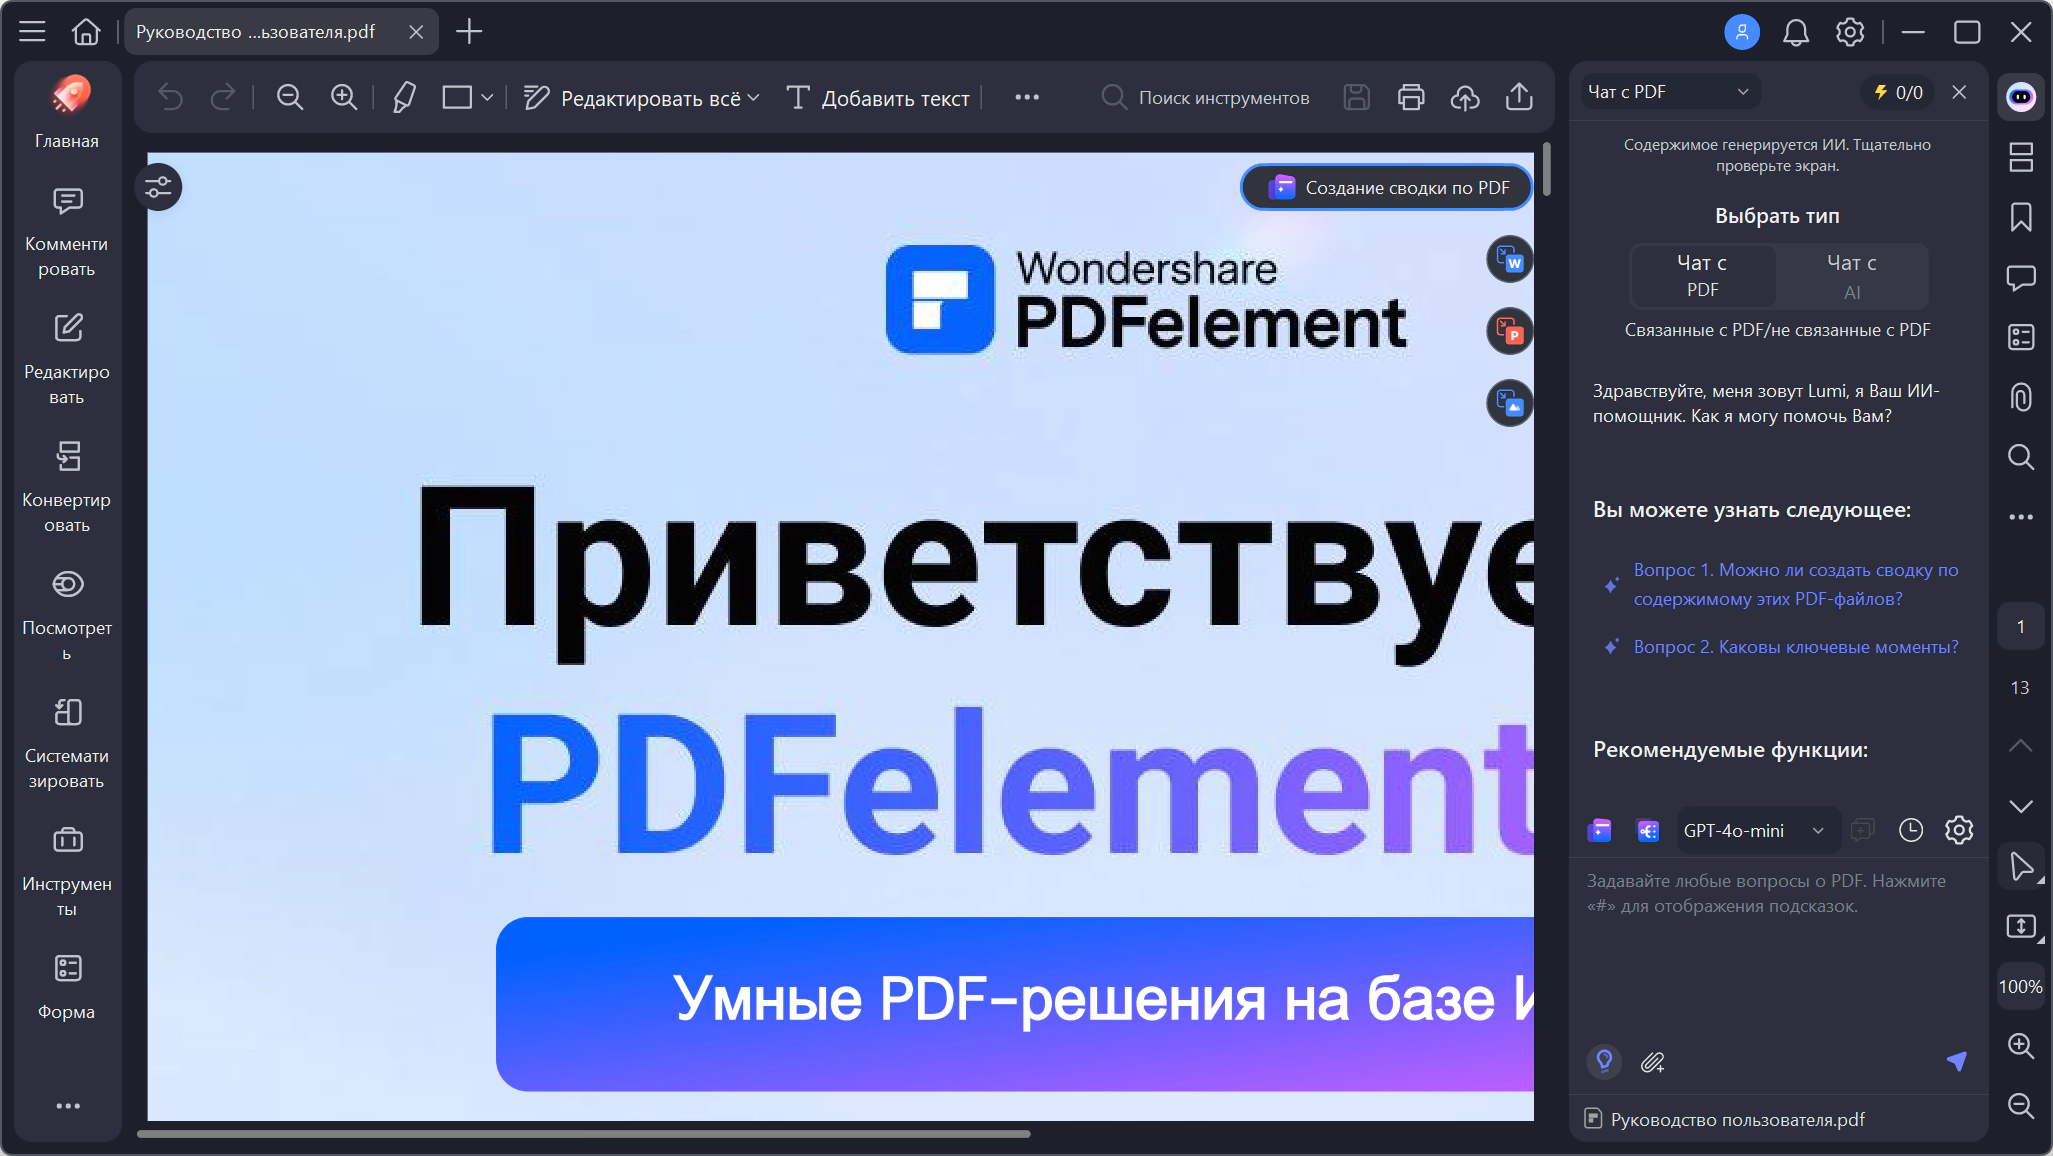Click the print icon in the toolbar
This screenshot has height=1156, width=2053.
pyautogui.click(x=1411, y=97)
